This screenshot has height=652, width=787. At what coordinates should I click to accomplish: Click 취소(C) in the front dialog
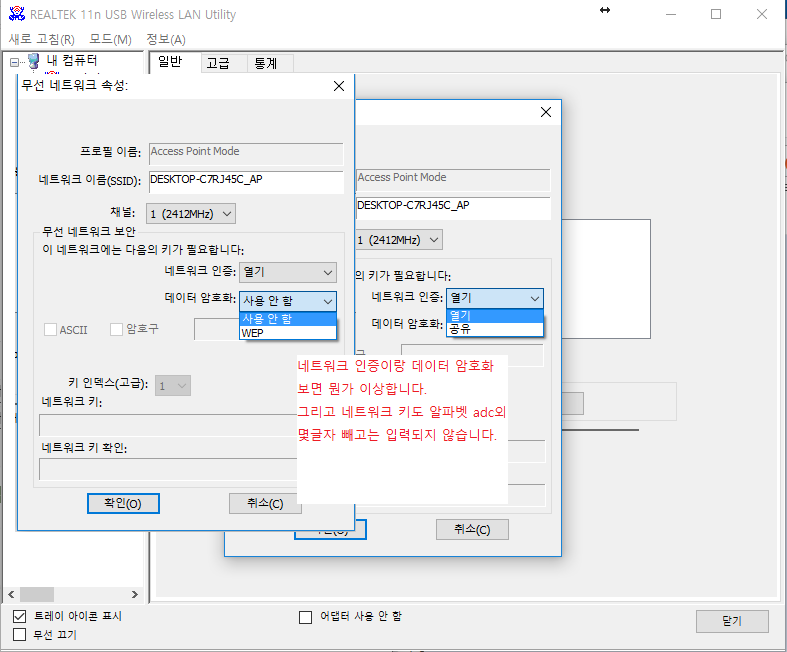pyautogui.click(x=265, y=503)
